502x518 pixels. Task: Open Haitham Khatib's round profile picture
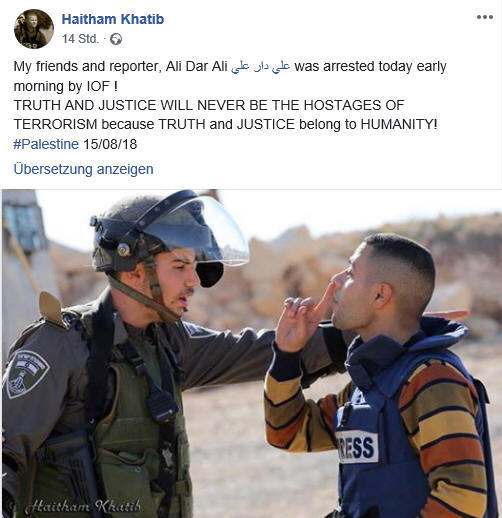point(34,29)
